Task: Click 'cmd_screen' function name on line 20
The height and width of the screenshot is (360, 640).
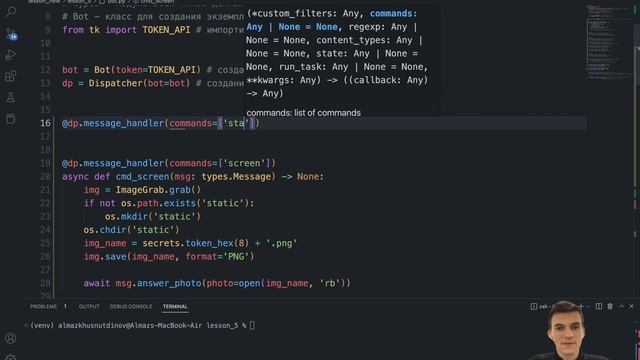Action: (142, 177)
